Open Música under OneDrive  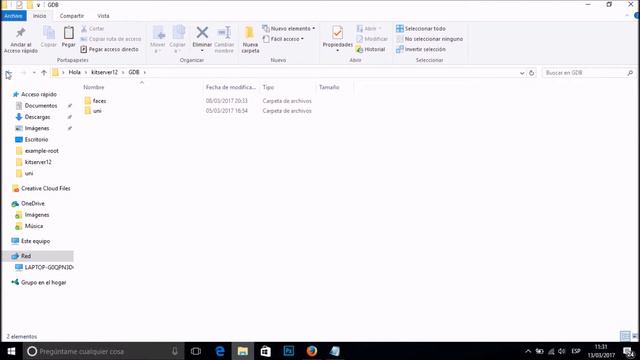point(33,226)
